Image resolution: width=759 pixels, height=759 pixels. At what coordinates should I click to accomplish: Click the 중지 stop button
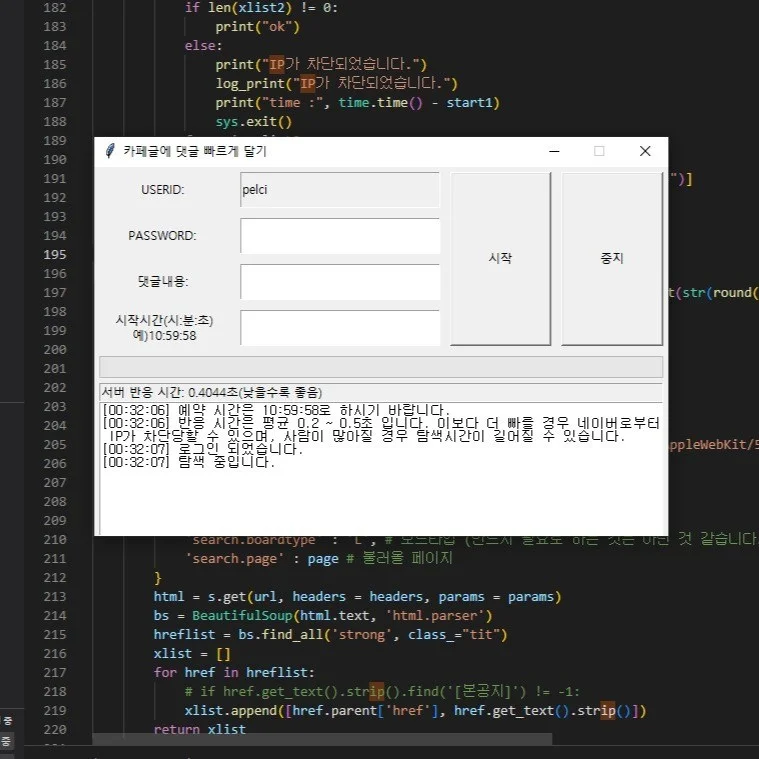612,258
